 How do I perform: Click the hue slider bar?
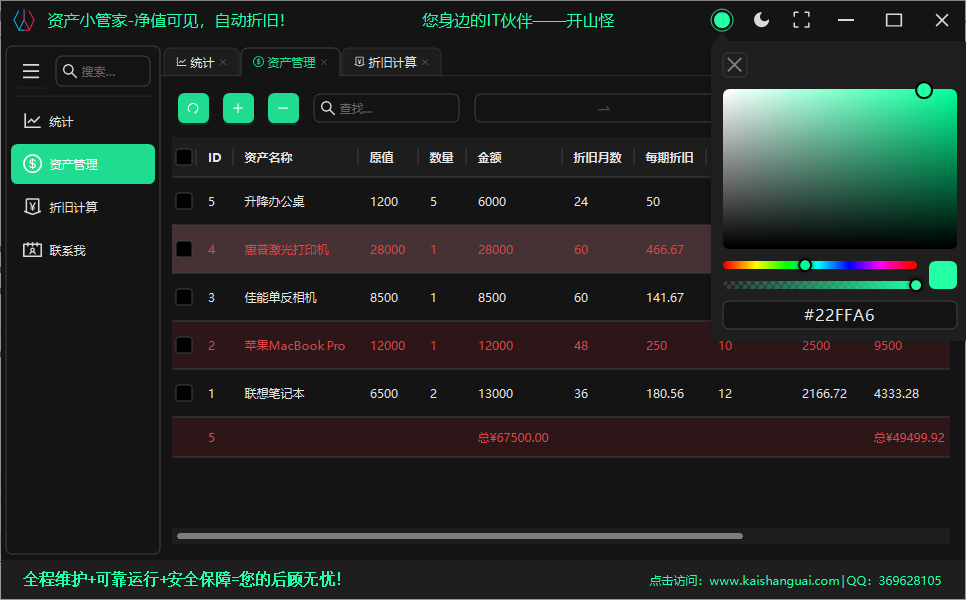pos(819,265)
